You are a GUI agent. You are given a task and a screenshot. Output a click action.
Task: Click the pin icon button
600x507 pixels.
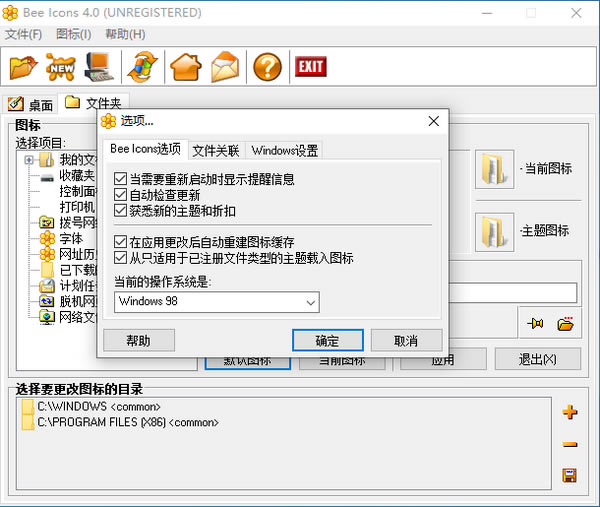point(535,324)
